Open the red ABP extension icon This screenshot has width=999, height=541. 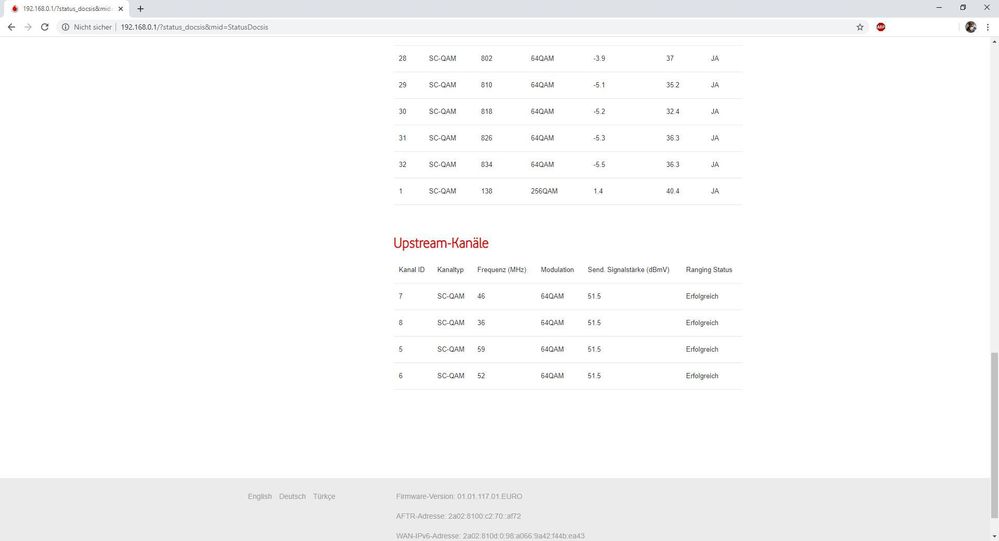[x=880, y=27]
